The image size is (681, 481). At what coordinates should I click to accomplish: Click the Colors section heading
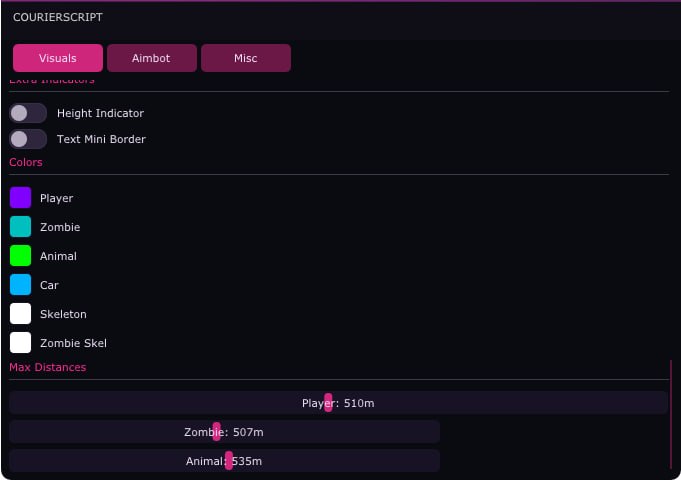click(x=26, y=162)
